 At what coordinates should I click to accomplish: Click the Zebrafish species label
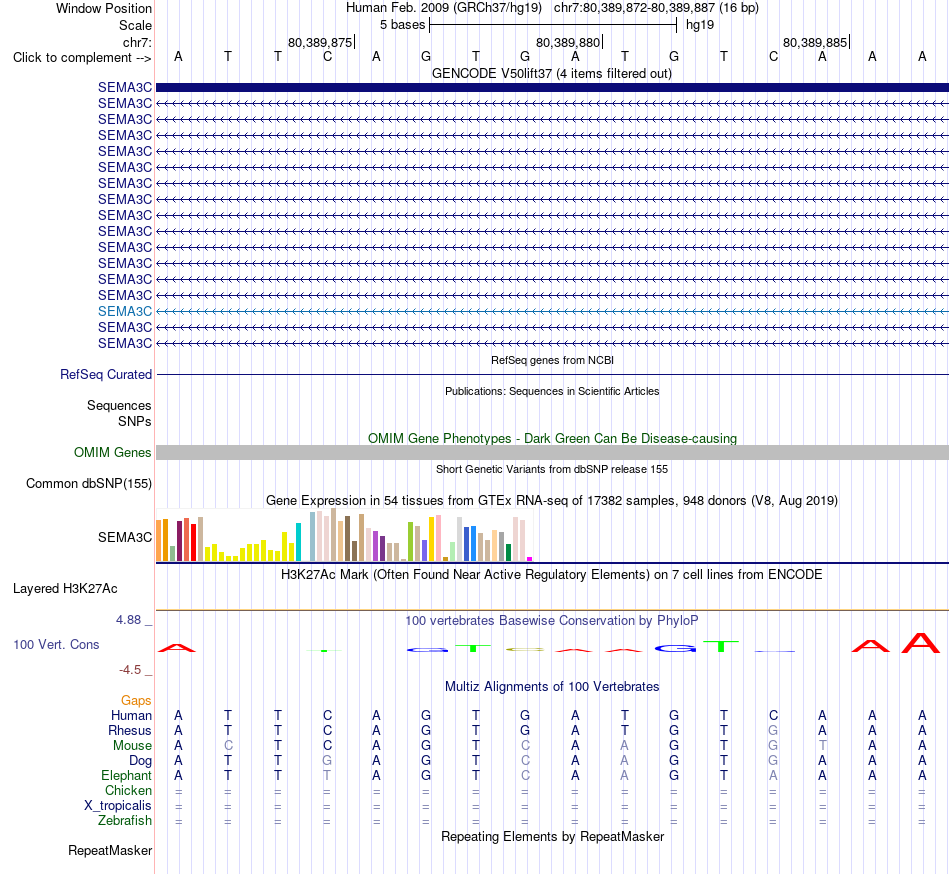(x=125, y=821)
